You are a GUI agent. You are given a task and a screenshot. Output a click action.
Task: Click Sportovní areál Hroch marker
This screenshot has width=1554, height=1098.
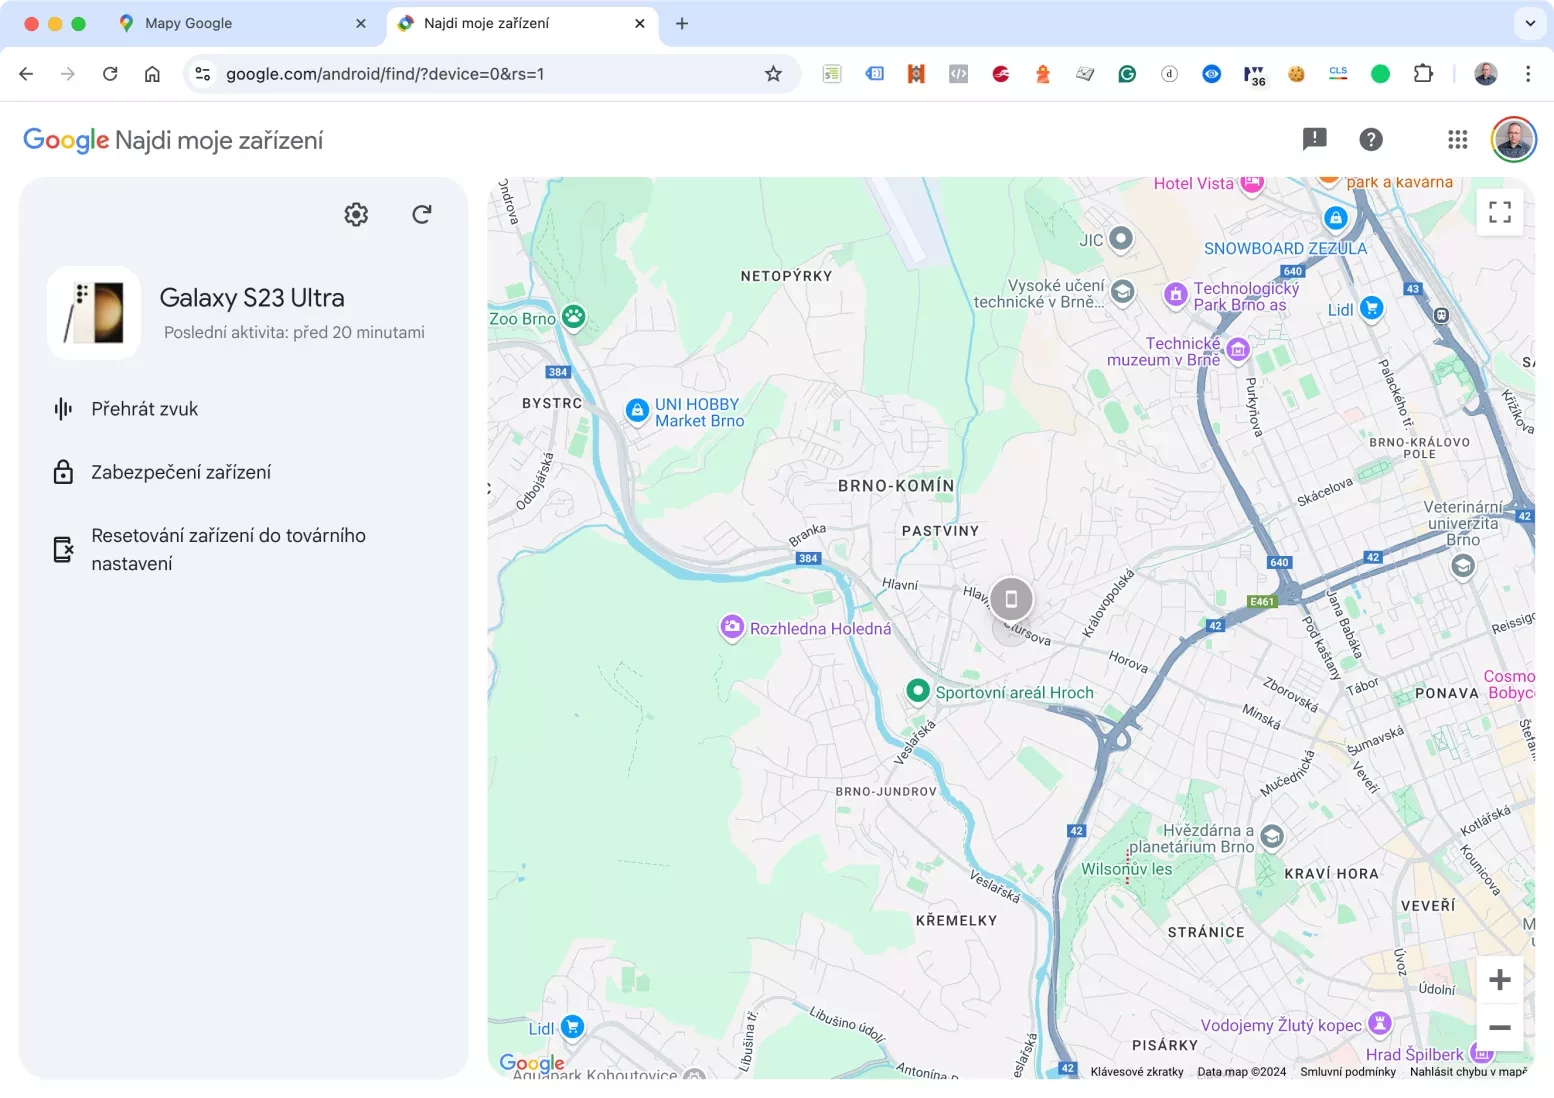pyautogui.click(x=918, y=691)
